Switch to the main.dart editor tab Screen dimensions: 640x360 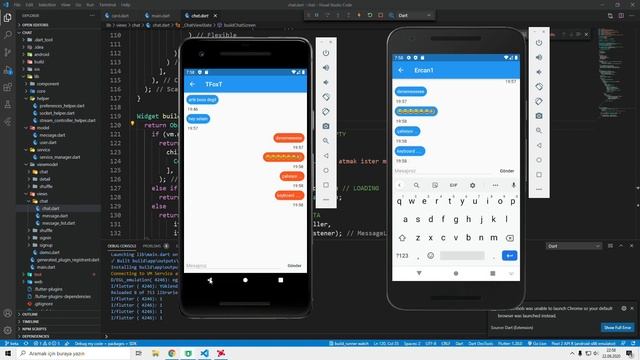coord(160,16)
